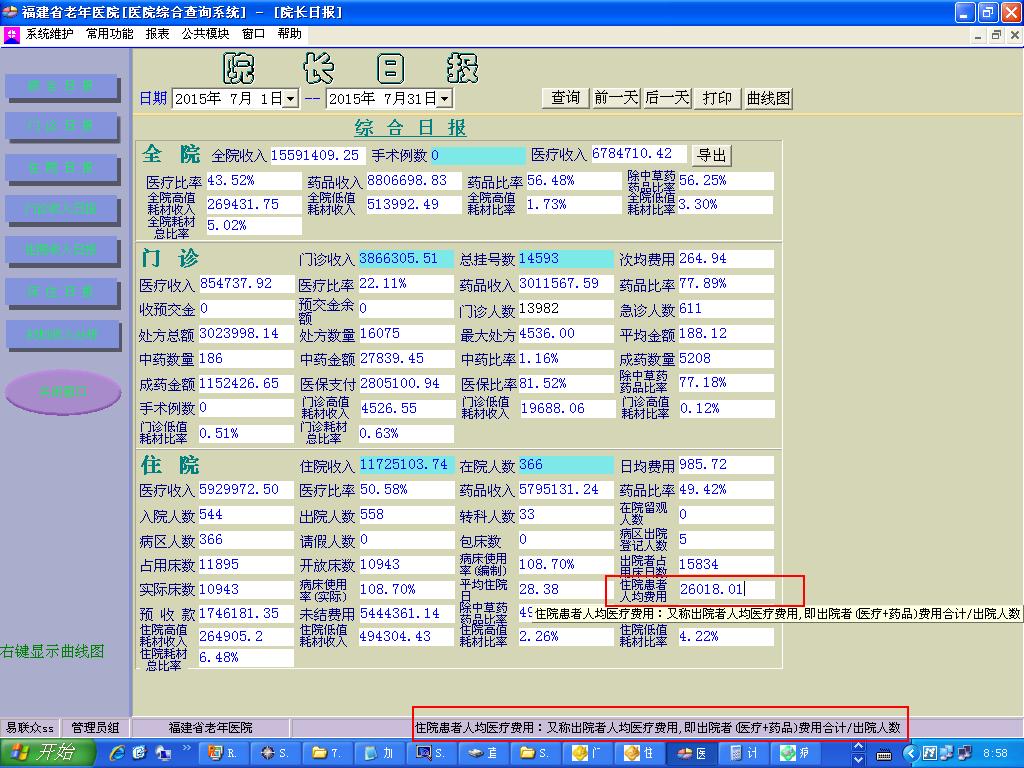Click the 预收款 value 1746181.35
1024x768 pixels.
[x=246, y=614]
